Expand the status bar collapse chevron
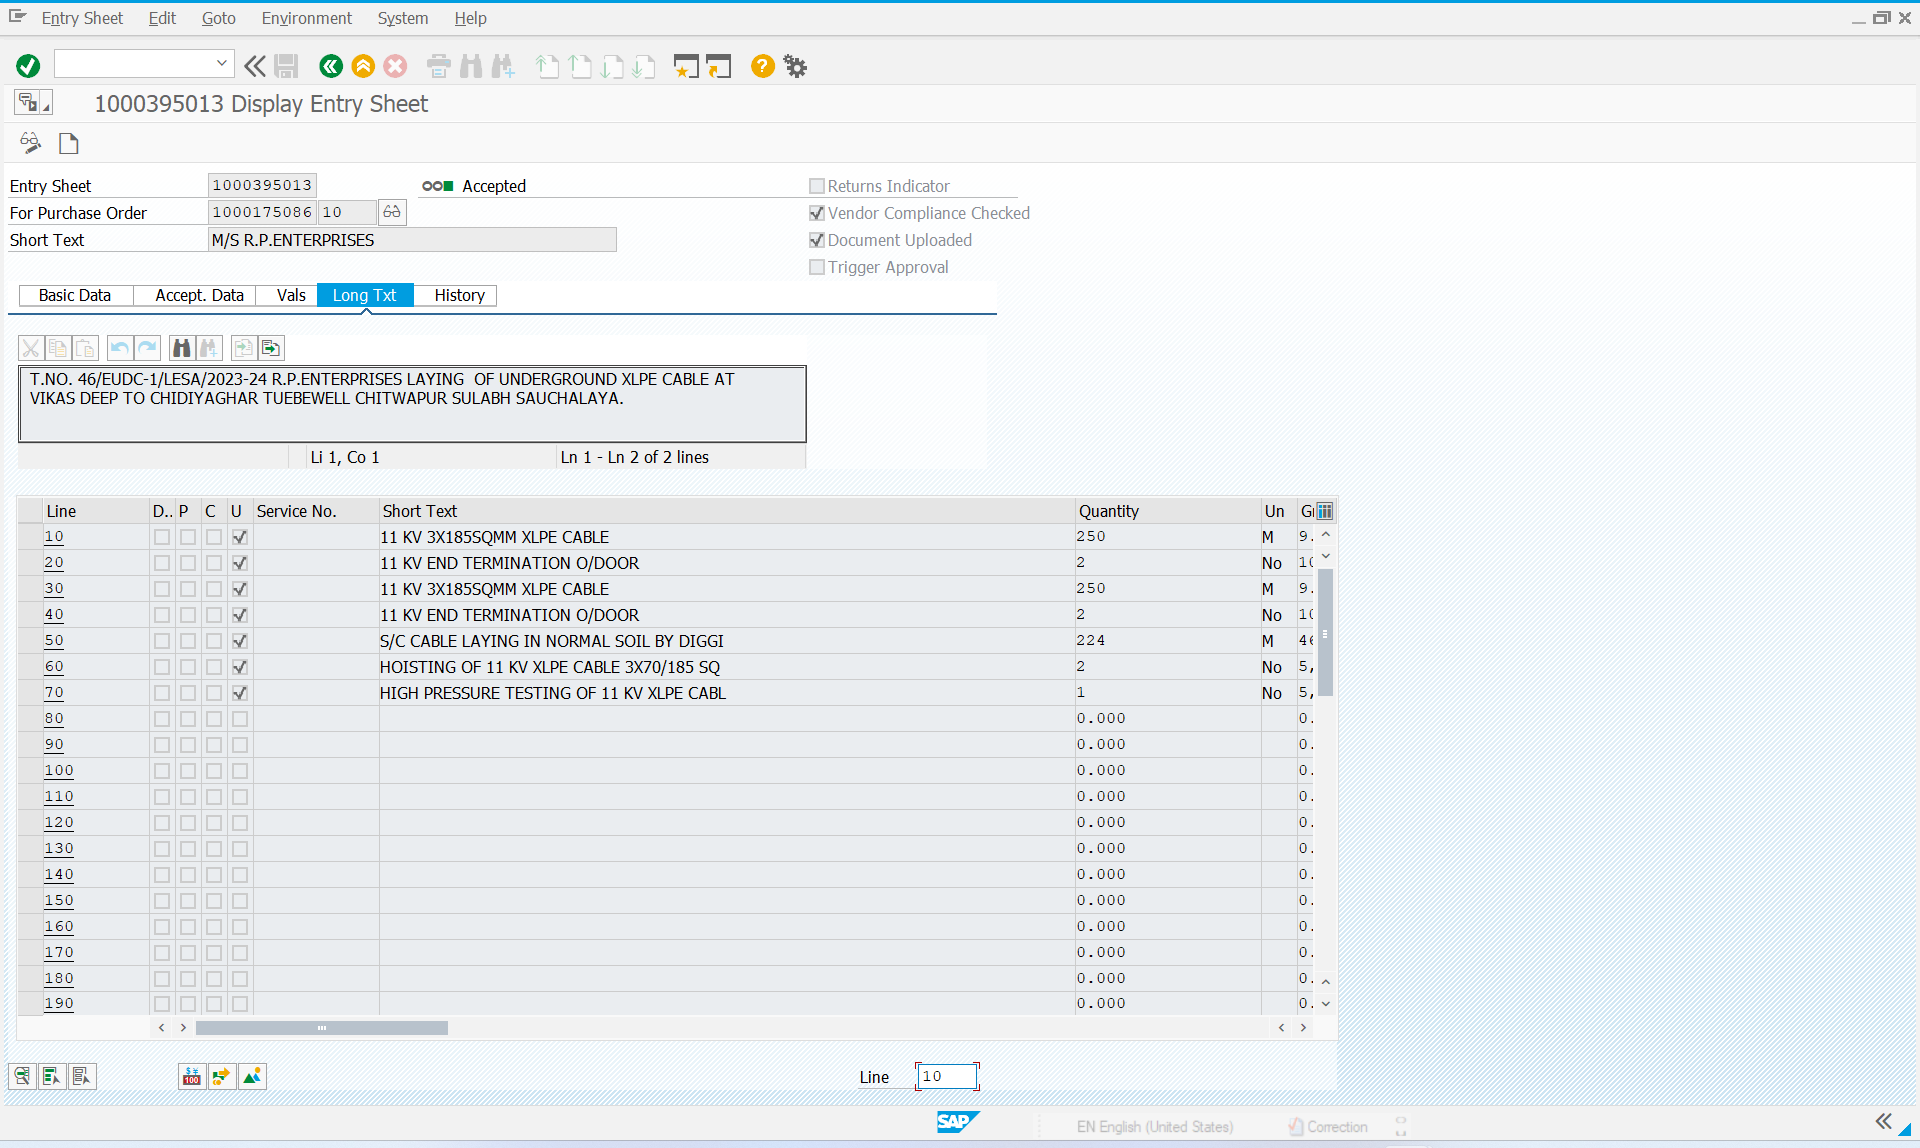The height and width of the screenshot is (1148, 1920). click(x=1883, y=1121)
